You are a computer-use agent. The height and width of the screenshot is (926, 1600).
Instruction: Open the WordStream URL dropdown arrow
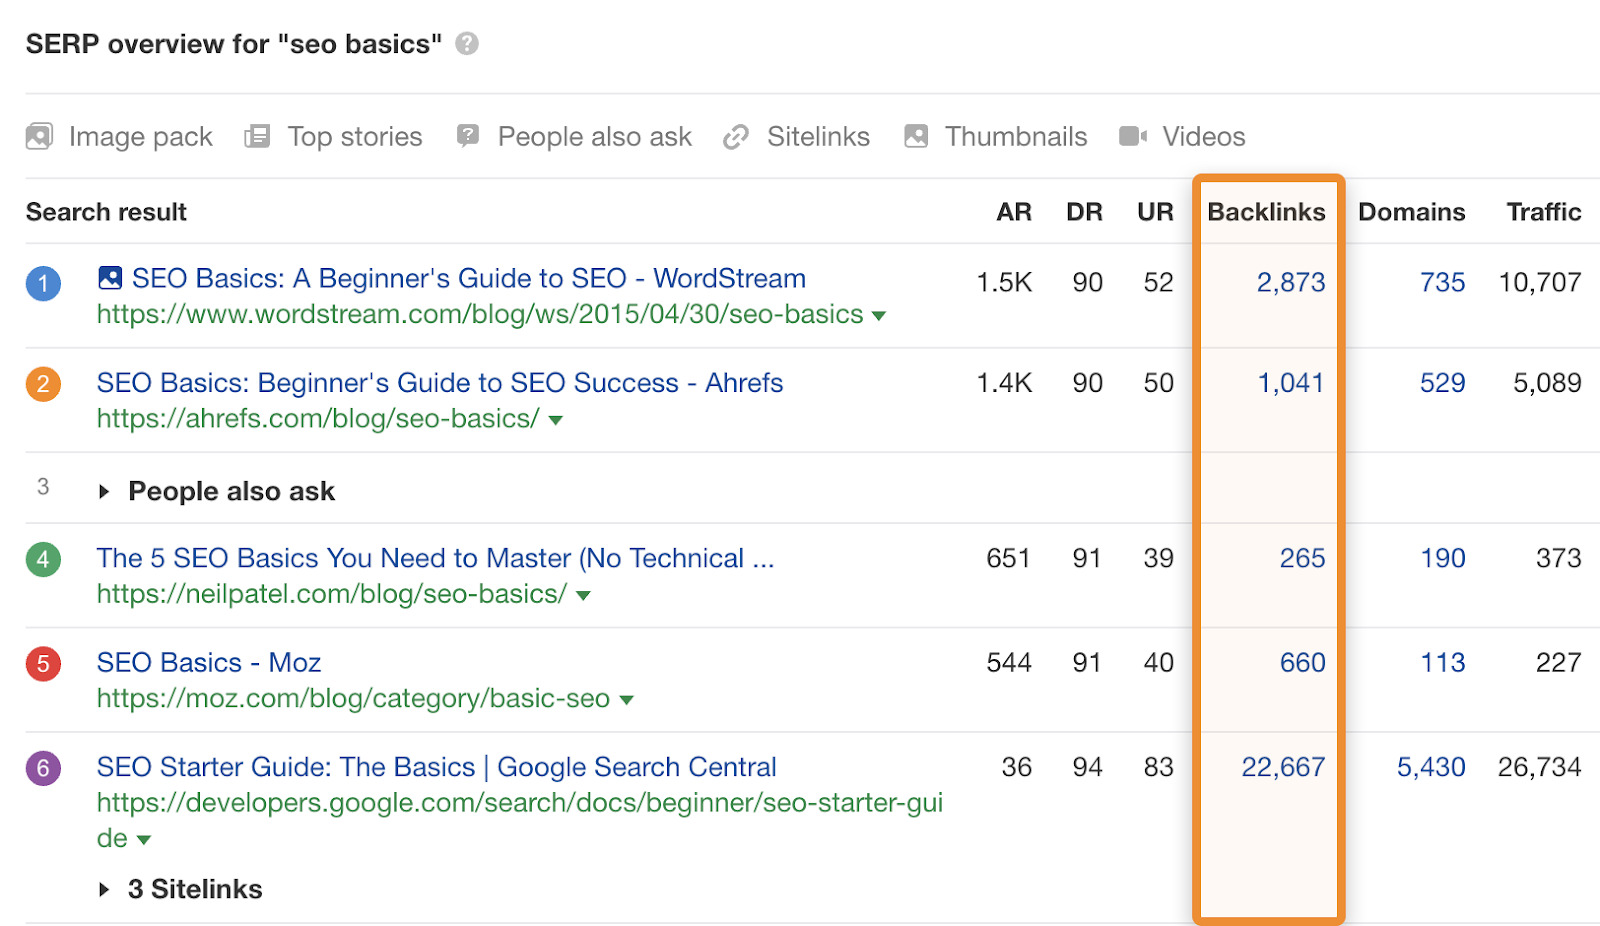(879, 315)
